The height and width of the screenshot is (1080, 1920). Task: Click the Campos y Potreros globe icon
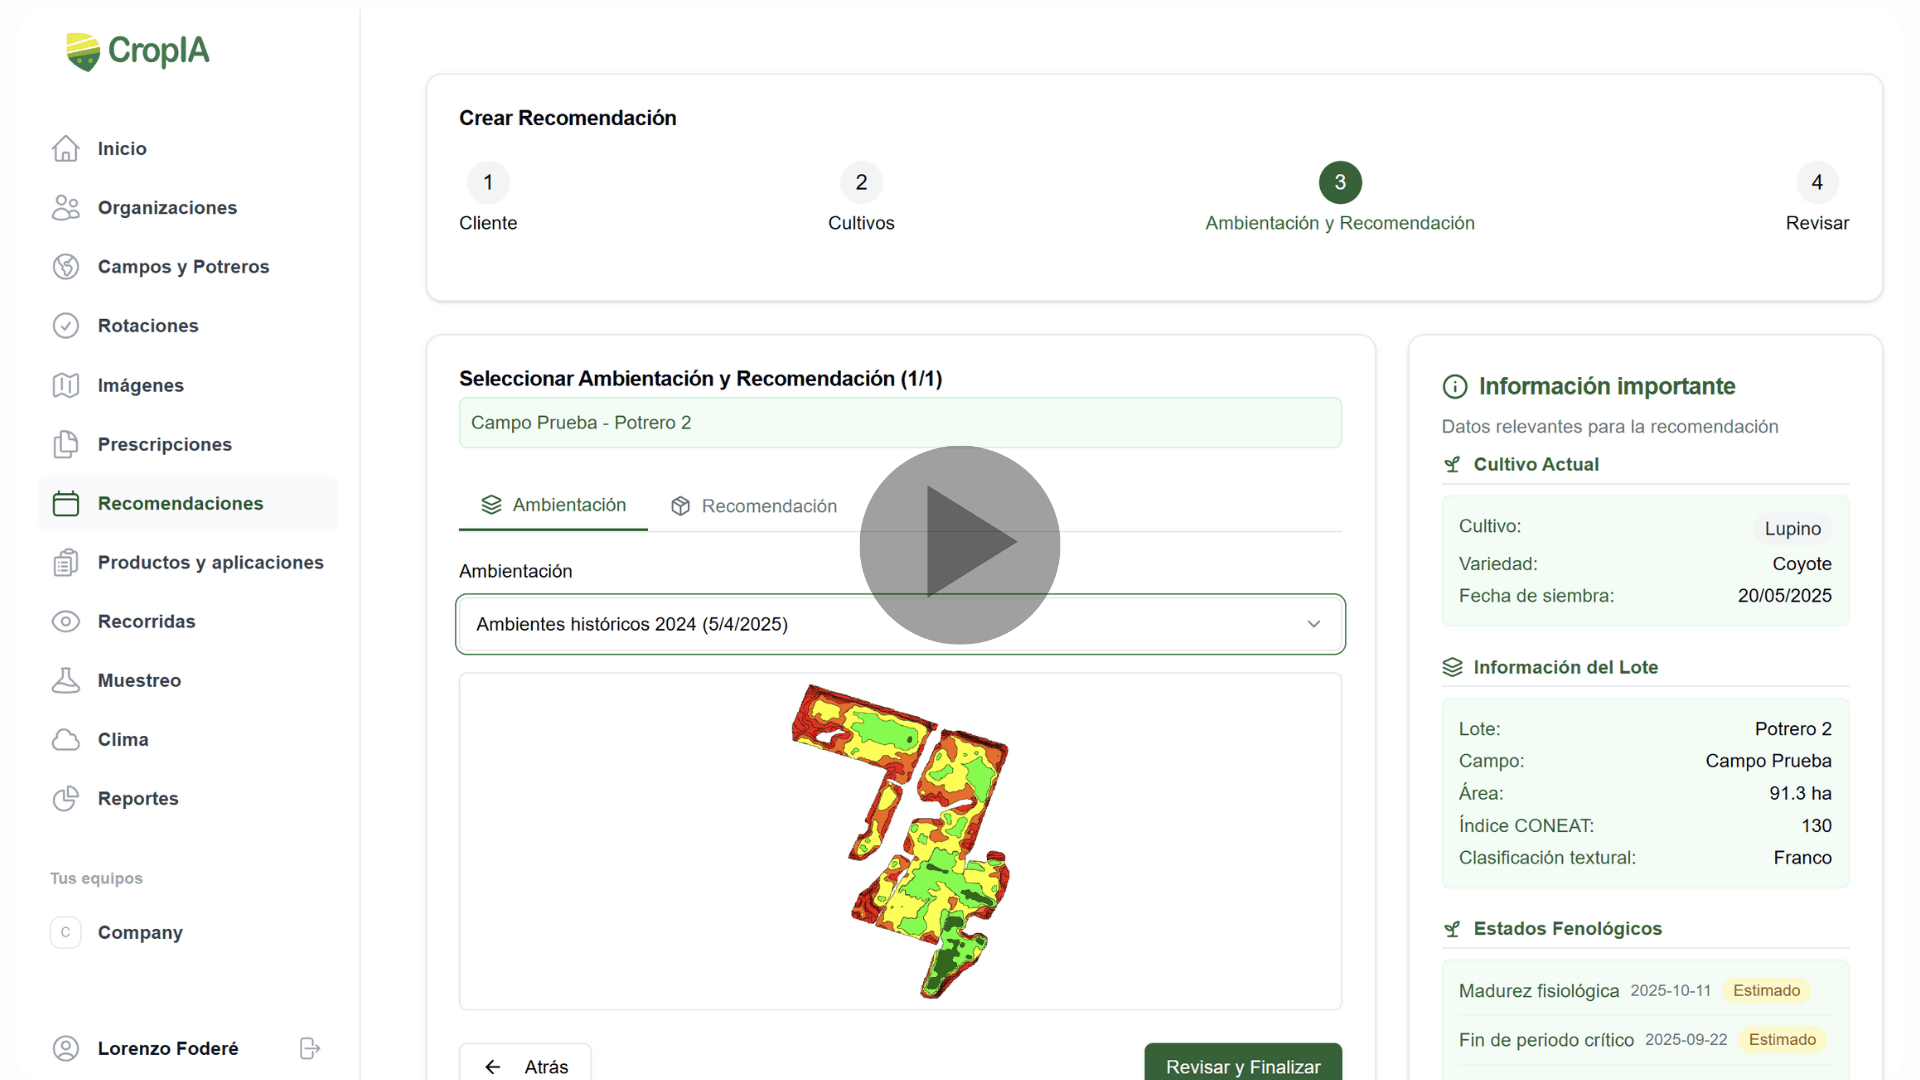click(x=66, y=266)
